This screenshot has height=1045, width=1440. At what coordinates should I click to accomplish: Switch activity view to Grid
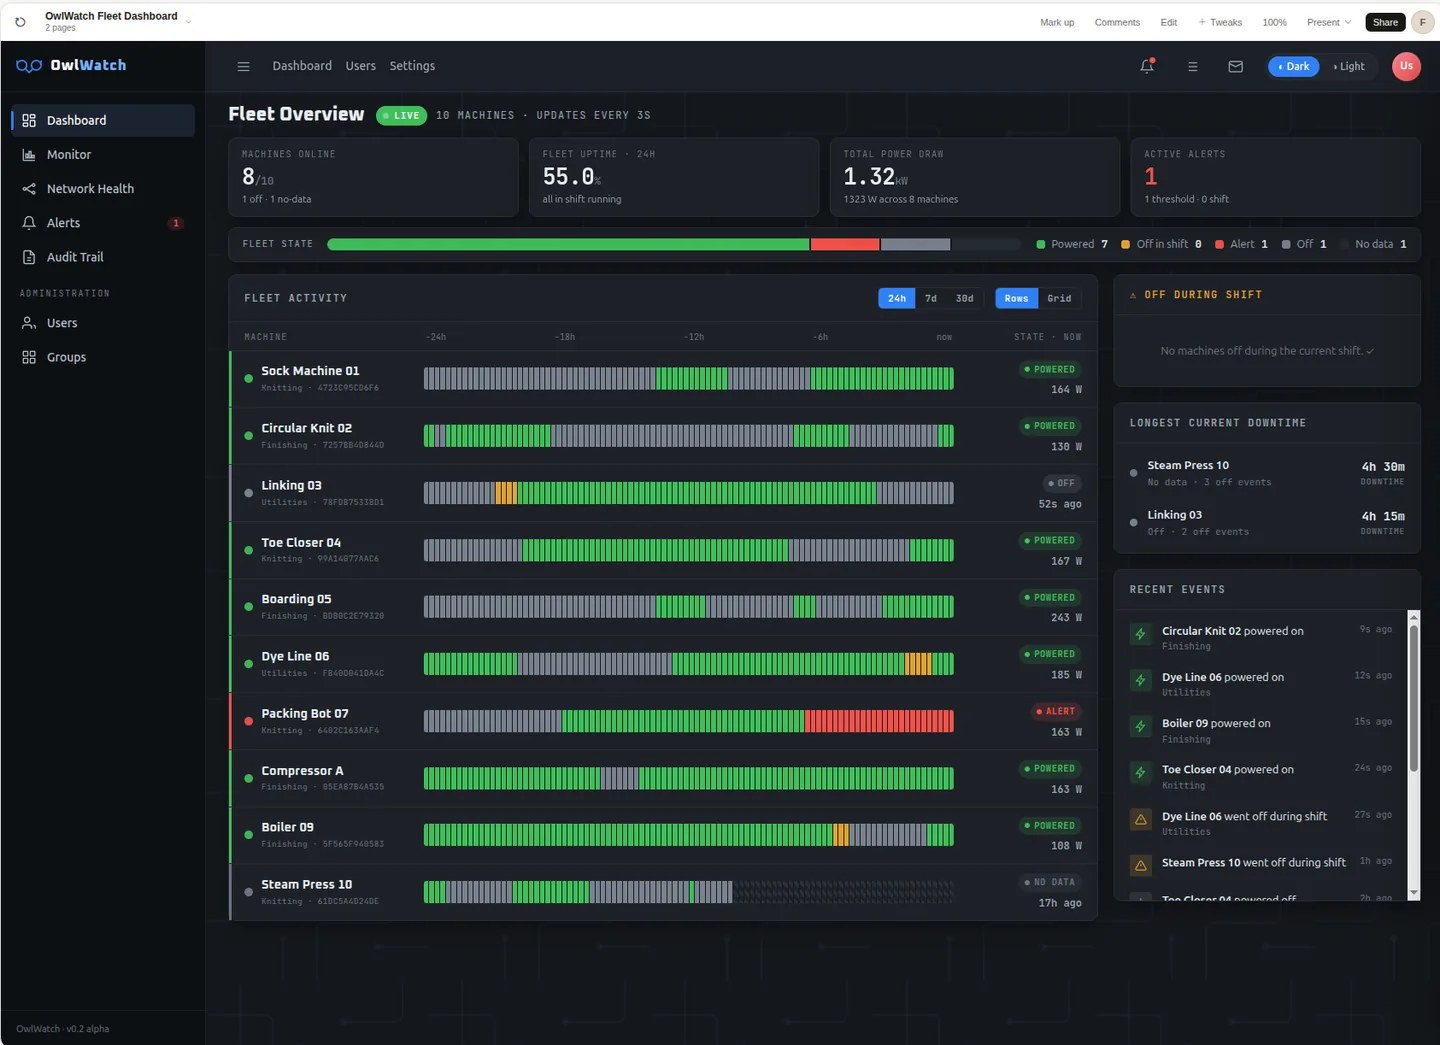1059,298
